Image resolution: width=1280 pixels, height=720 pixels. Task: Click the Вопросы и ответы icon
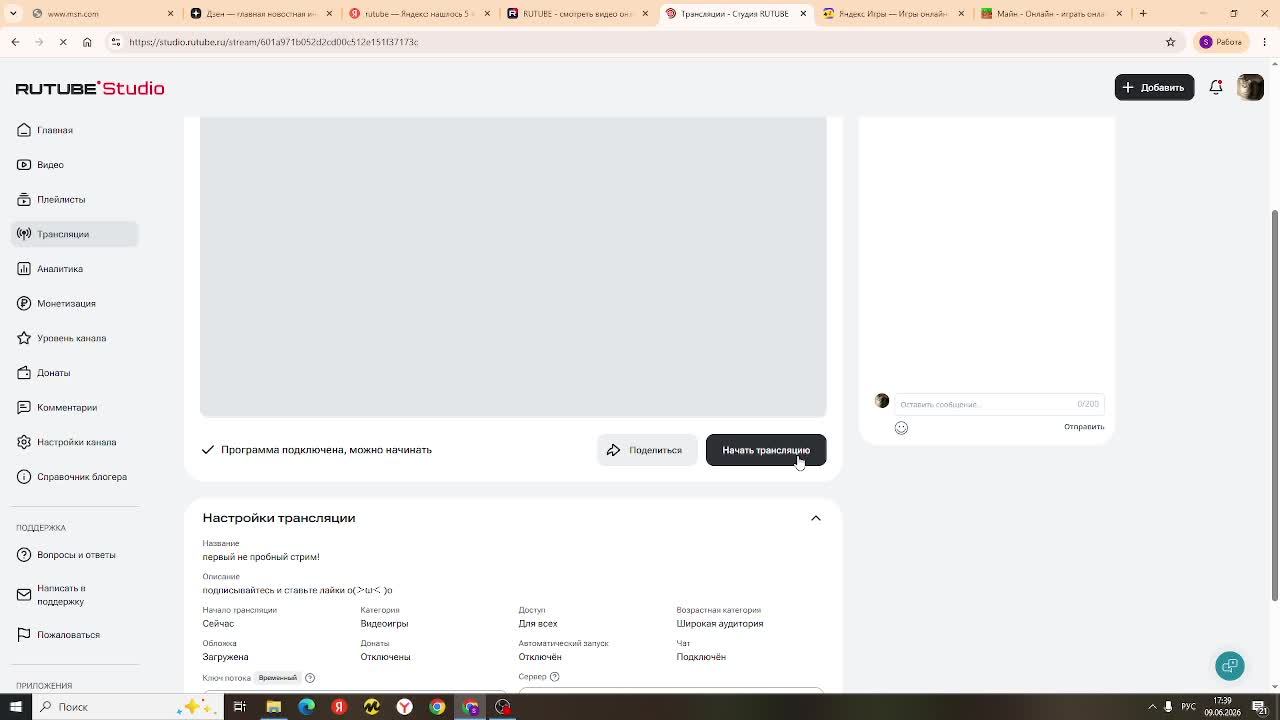point(24,555)
